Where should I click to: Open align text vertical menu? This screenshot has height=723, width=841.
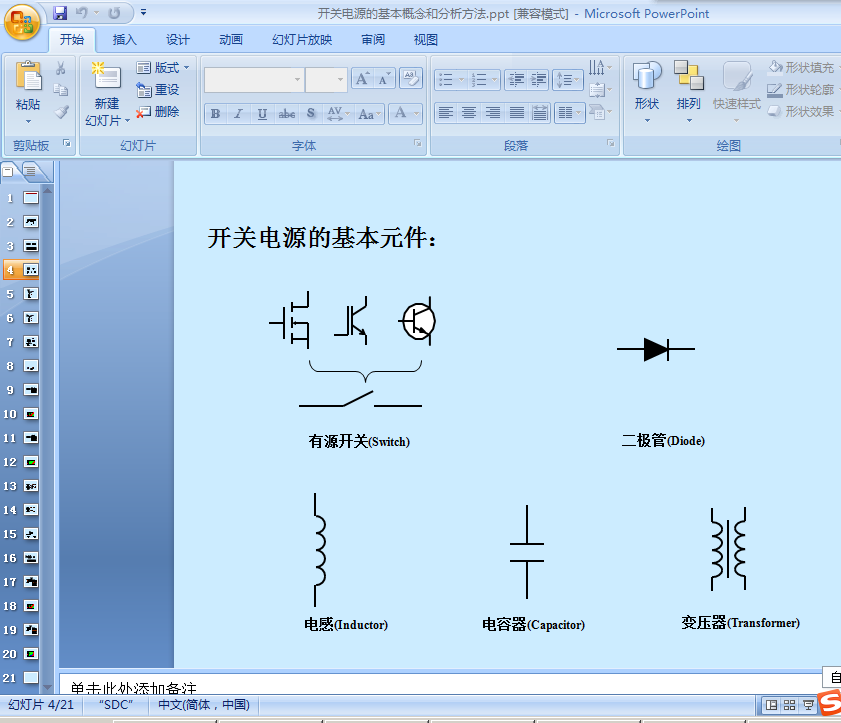[x=600, y=90]
